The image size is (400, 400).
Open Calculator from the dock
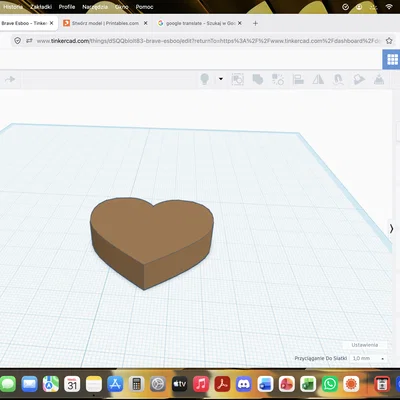pos(136,384)
